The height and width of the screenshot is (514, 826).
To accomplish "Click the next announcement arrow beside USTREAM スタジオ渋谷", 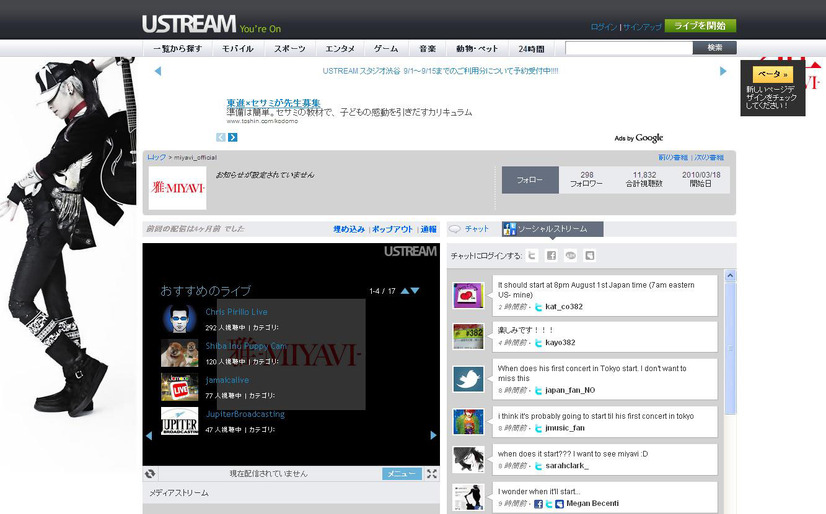I will 723,71.
